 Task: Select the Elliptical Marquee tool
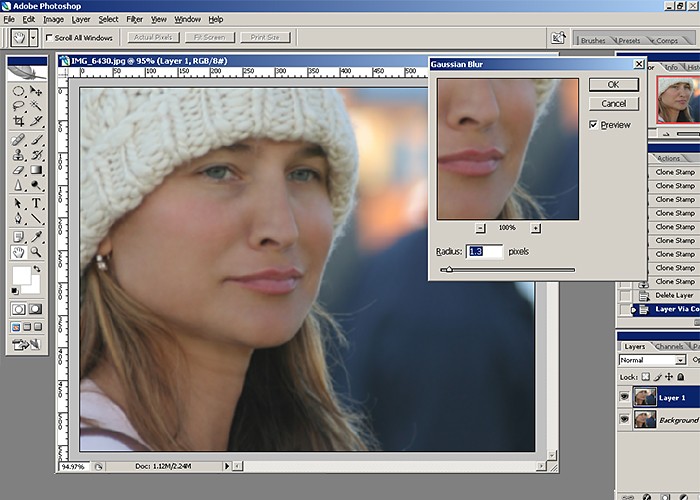[x=18, y=92]
